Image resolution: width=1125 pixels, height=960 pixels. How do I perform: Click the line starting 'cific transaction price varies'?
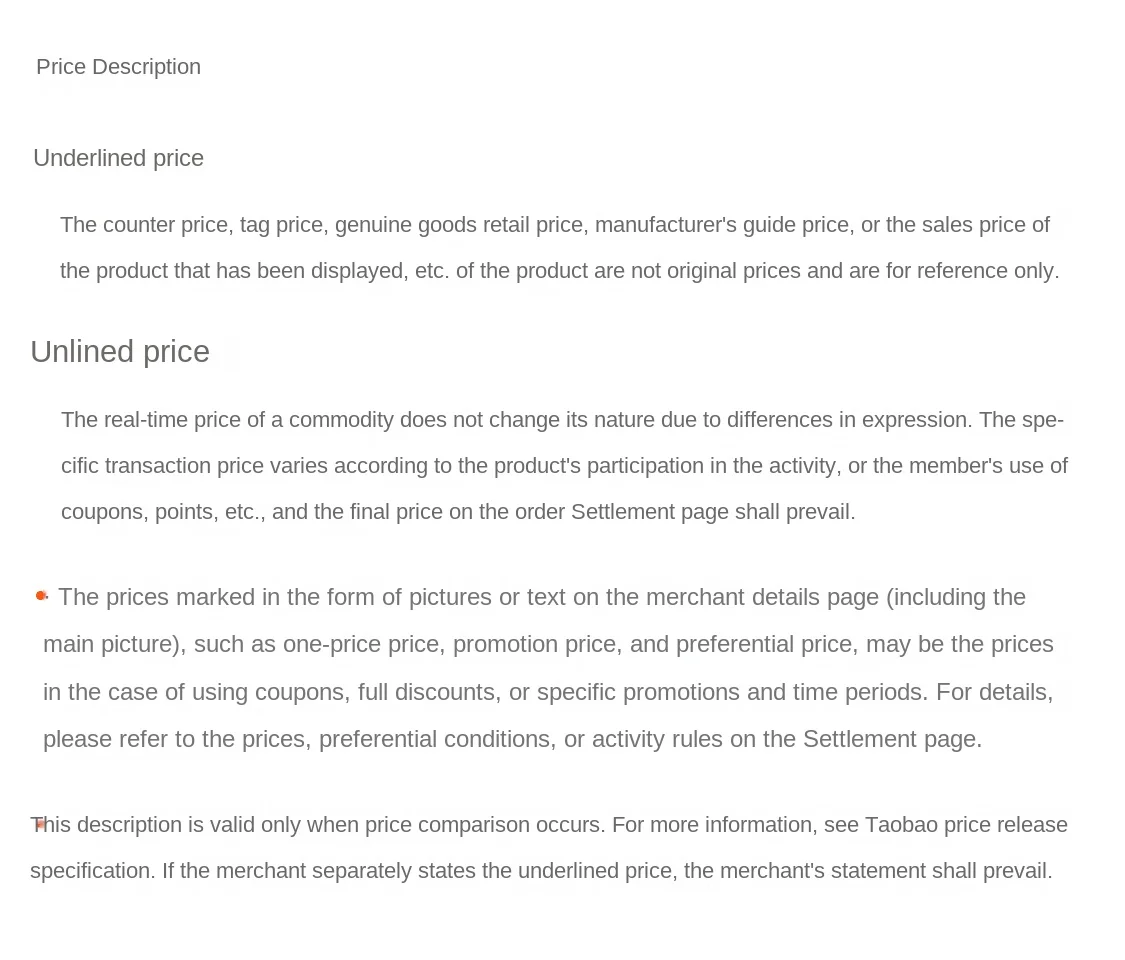point(564,466)
